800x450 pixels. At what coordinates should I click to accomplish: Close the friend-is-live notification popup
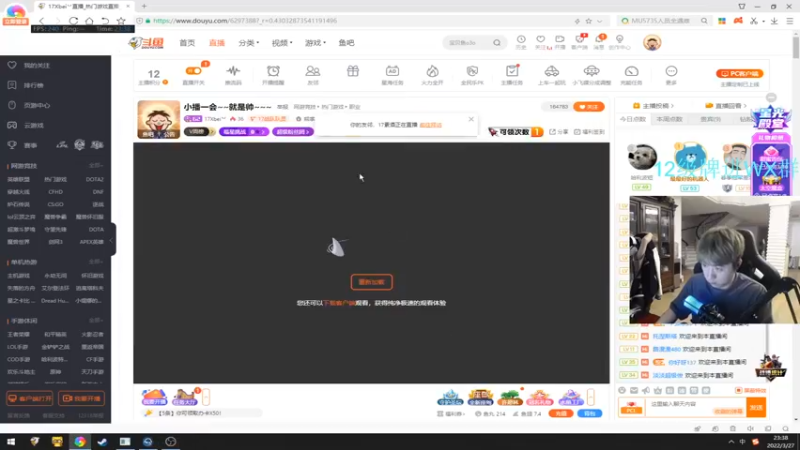pos(471,119)
